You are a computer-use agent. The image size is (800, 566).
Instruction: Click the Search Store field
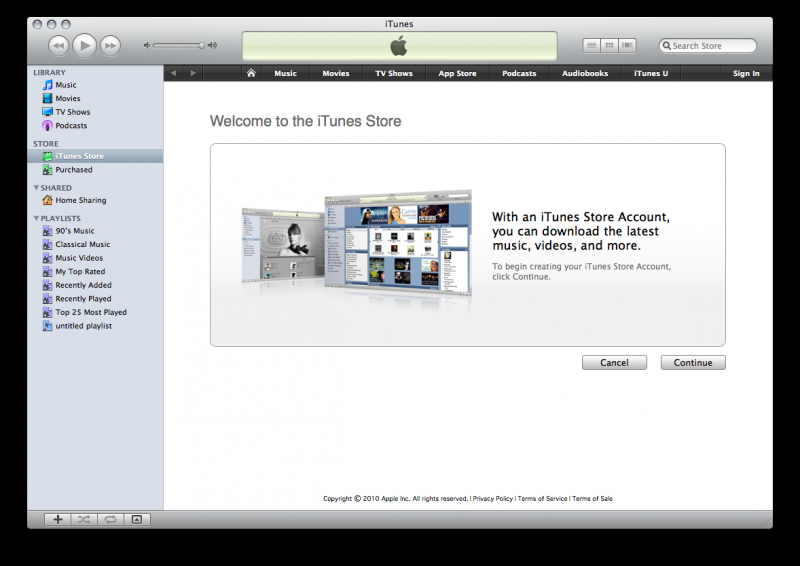click(712, 46)
